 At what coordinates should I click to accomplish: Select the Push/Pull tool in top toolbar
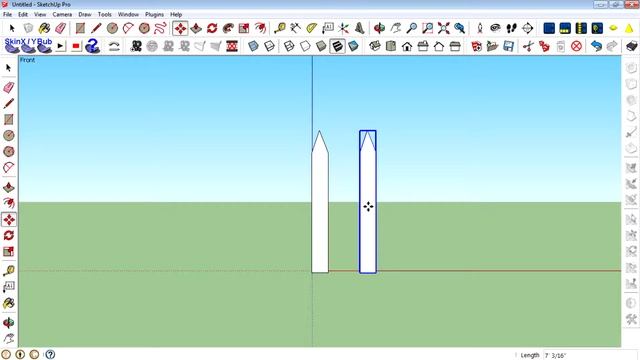pyautogui.click(x=196, y=28)
